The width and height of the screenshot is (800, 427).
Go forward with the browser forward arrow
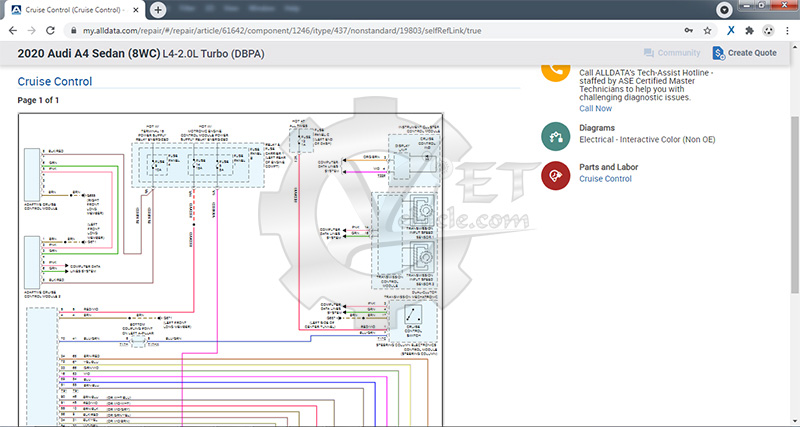click(32, 31)
